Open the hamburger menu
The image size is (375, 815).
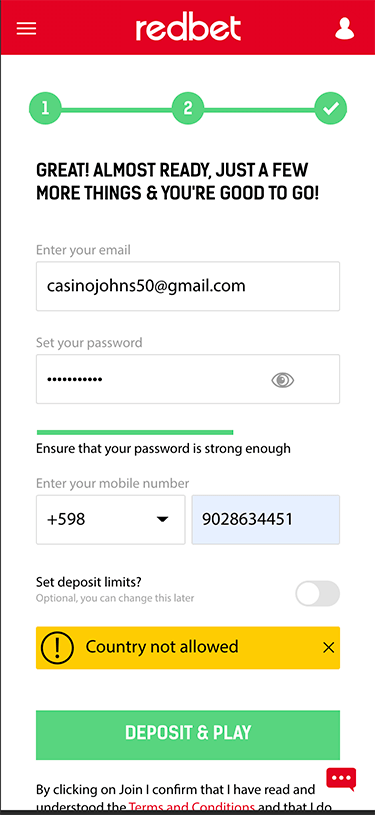[x=27, y=28]
